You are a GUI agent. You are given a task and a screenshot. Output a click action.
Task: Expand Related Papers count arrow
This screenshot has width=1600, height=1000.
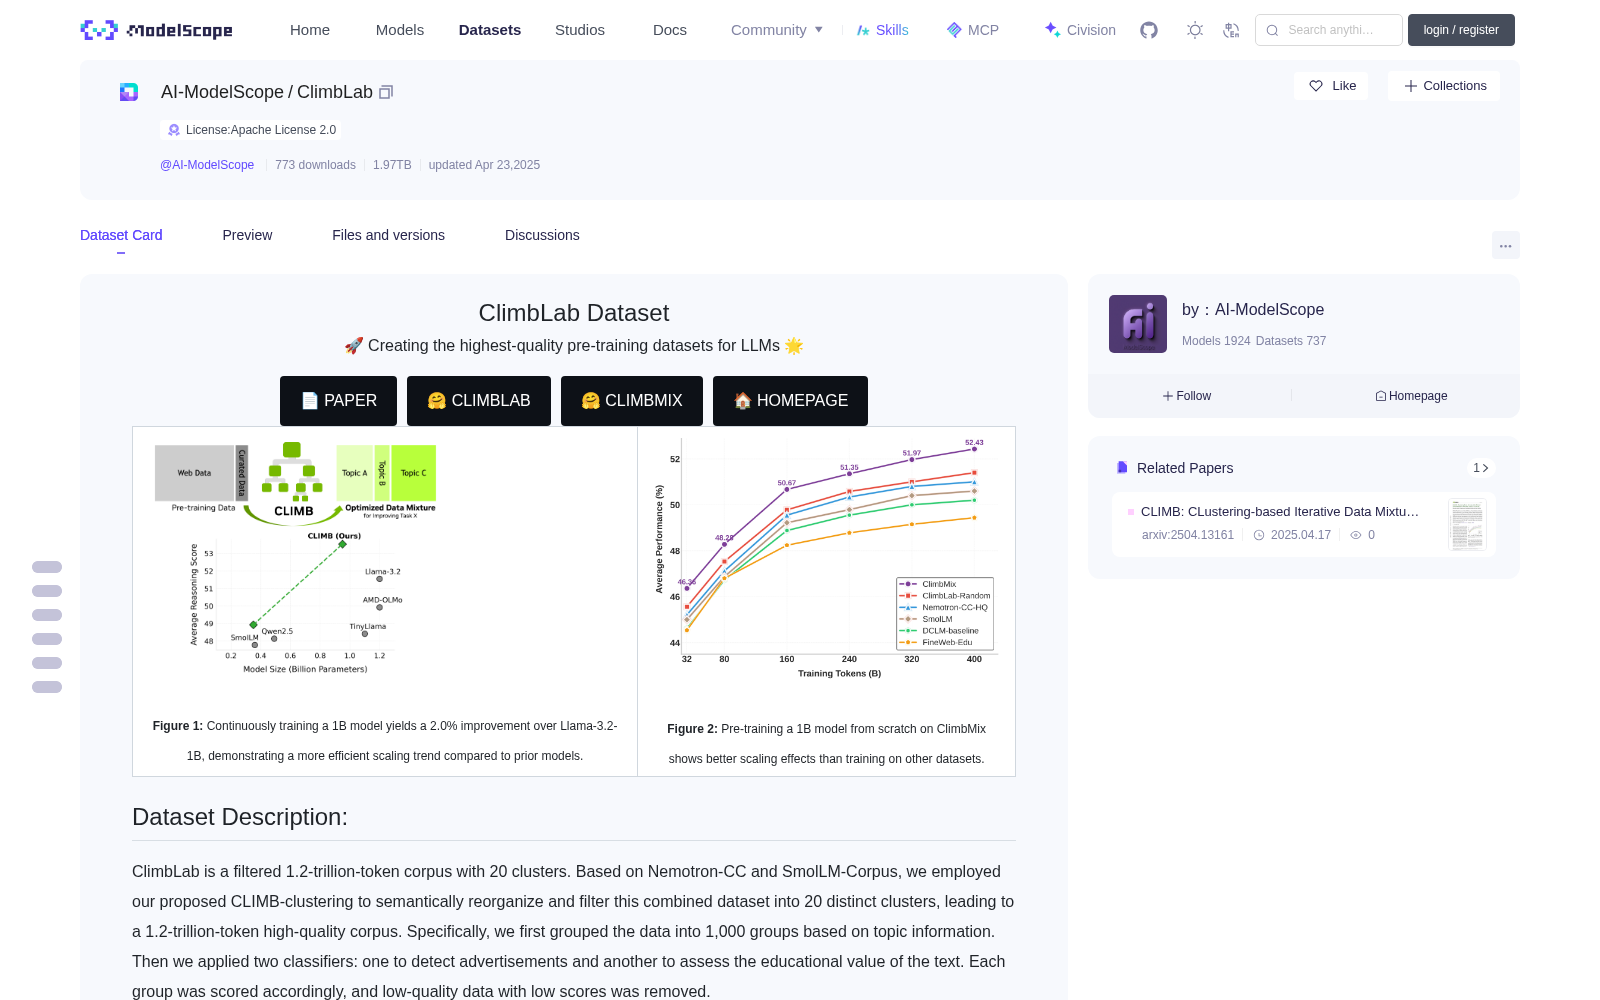pos(1481,468)
